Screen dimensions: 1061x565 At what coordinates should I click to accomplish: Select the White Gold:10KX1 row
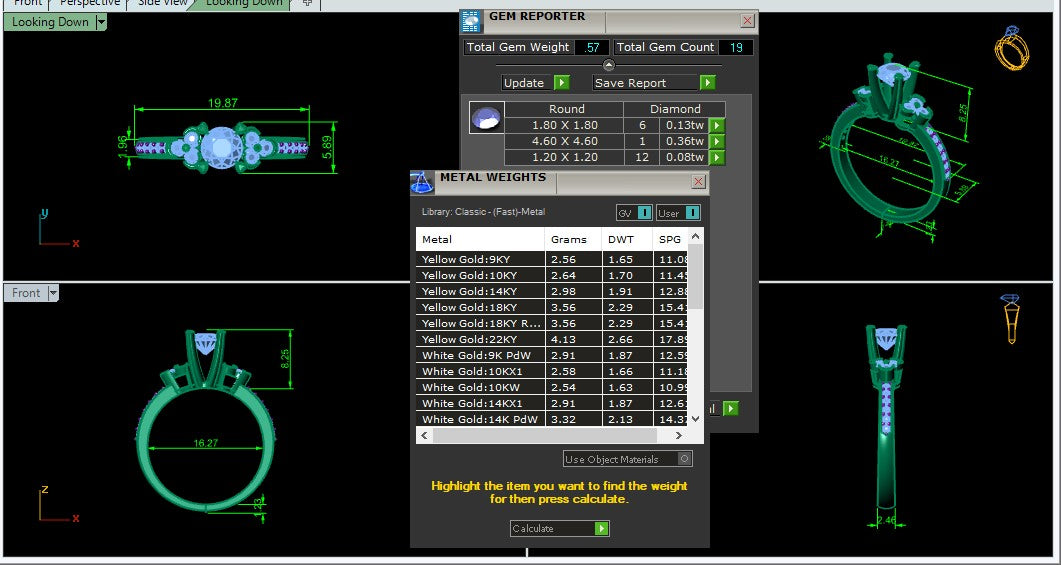[x=552, y=371]
